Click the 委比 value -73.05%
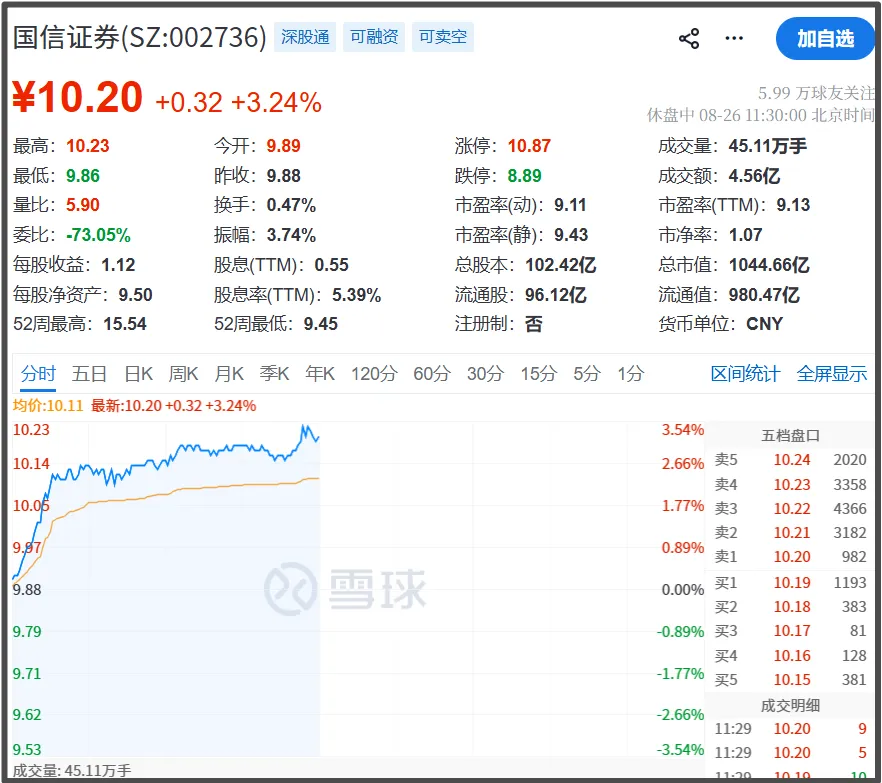Image resolution: width=882 pixels, height=783 pixels. [98, 235]
